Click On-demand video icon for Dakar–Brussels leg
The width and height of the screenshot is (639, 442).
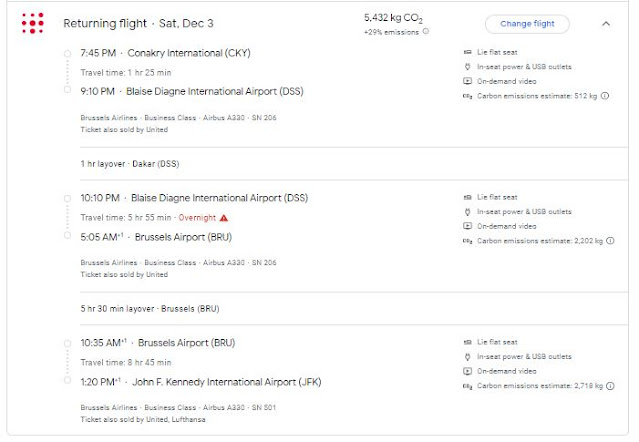tap(467, 226)
